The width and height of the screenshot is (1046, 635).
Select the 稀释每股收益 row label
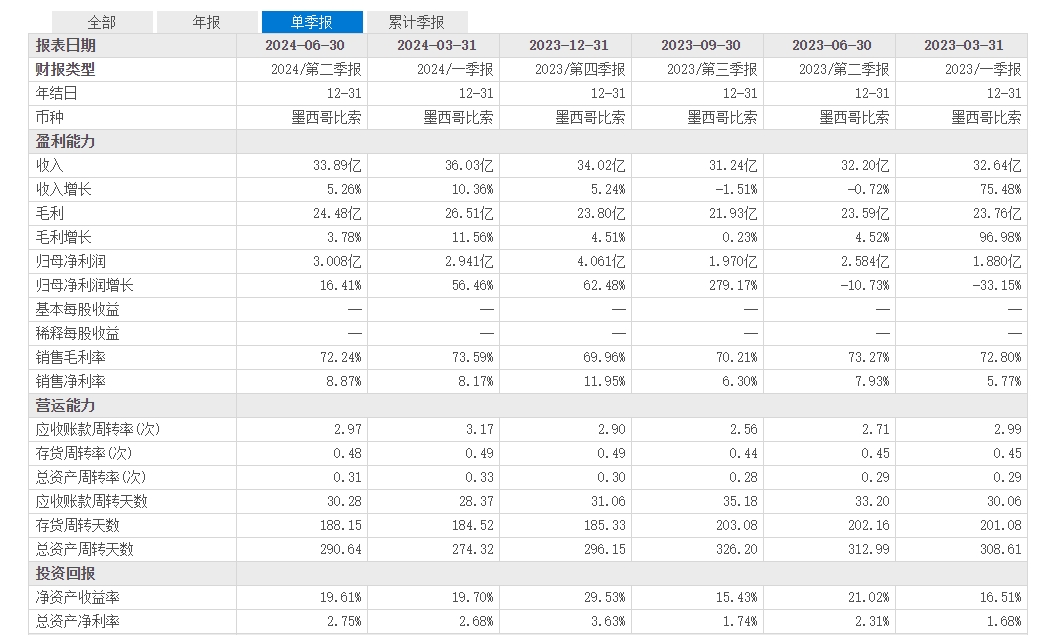tap(77, 334)
